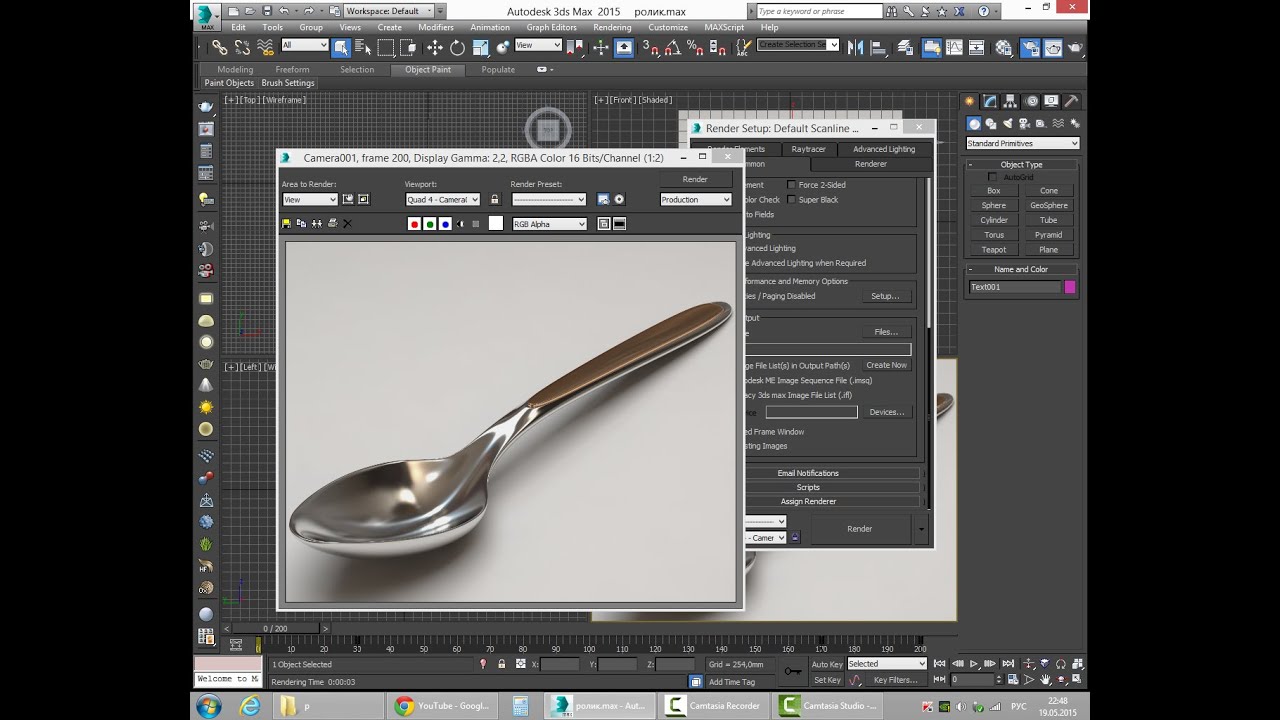Toggle the Angle Snap icon
The height and width of the screenshot is (720, 1280).
671,47
